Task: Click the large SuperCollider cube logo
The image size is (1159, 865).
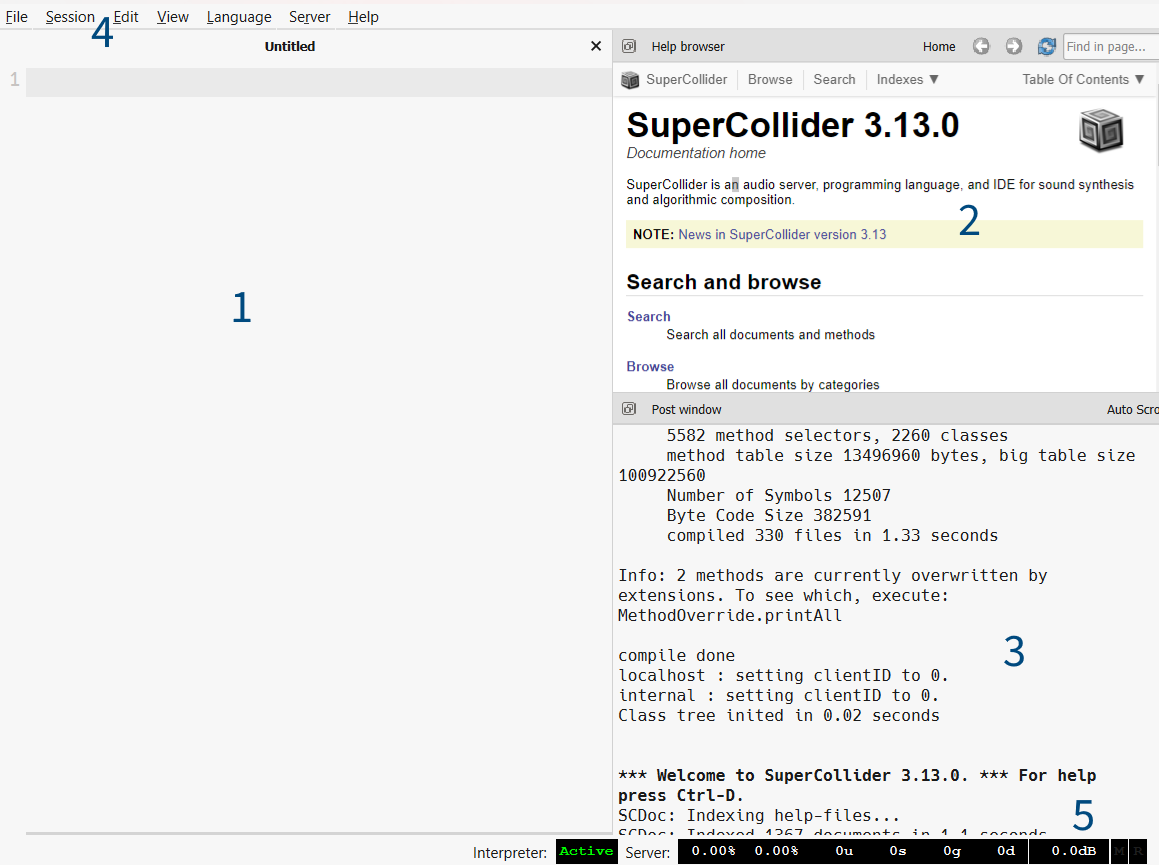Action: click(1101, 130)
